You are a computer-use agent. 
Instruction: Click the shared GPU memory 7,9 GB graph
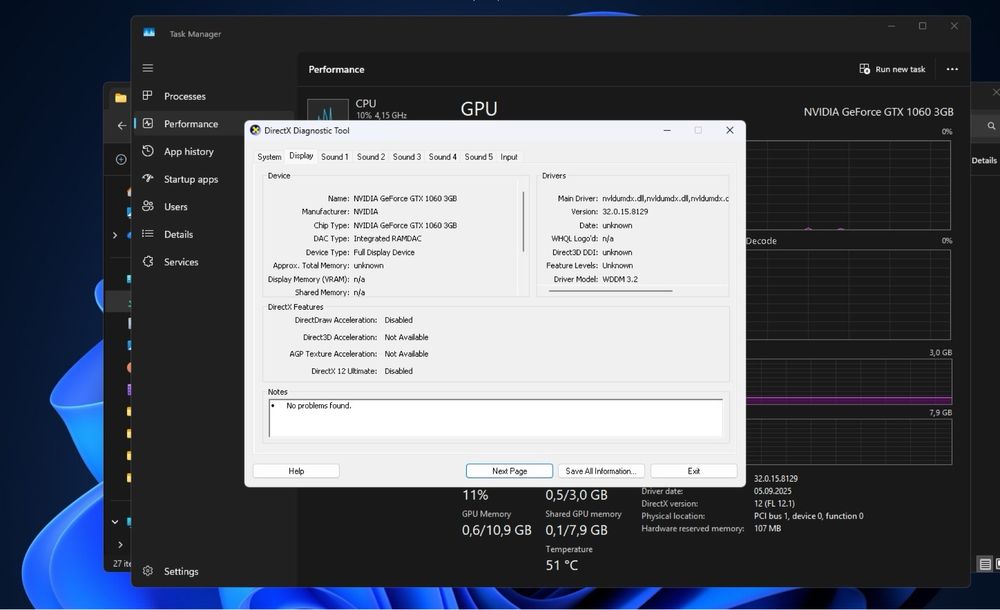click(x=848, y=442)
